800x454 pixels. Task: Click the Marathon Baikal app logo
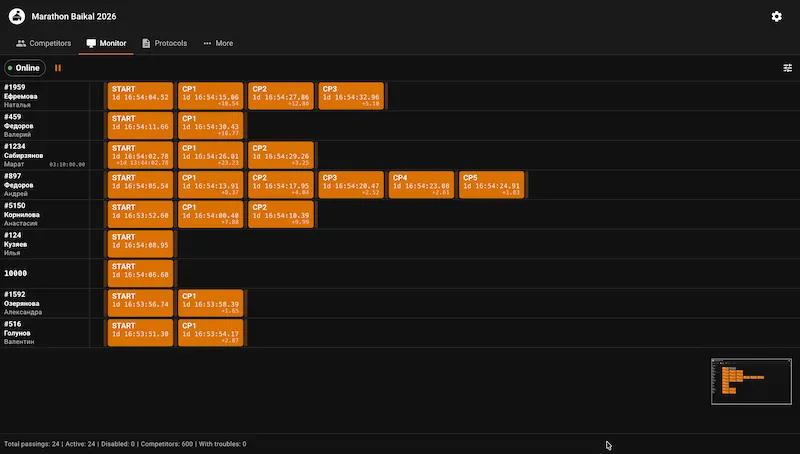[x=17, y=16]
